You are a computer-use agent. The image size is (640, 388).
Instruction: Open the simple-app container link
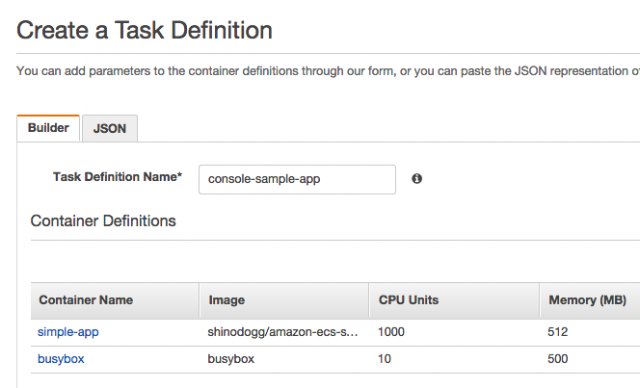click(68, 332)
